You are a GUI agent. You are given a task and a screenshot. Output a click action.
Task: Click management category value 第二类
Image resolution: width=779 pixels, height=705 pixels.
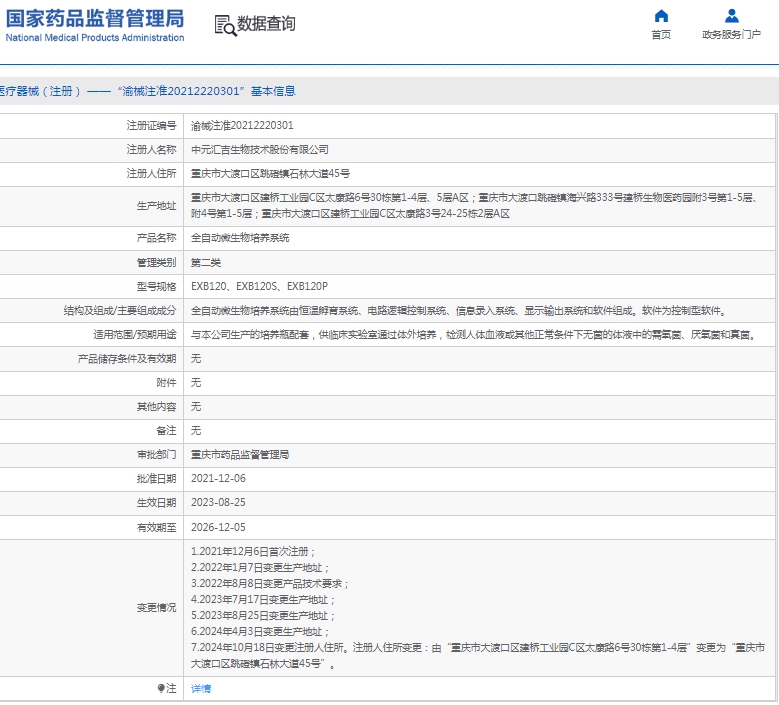point(206,262)
